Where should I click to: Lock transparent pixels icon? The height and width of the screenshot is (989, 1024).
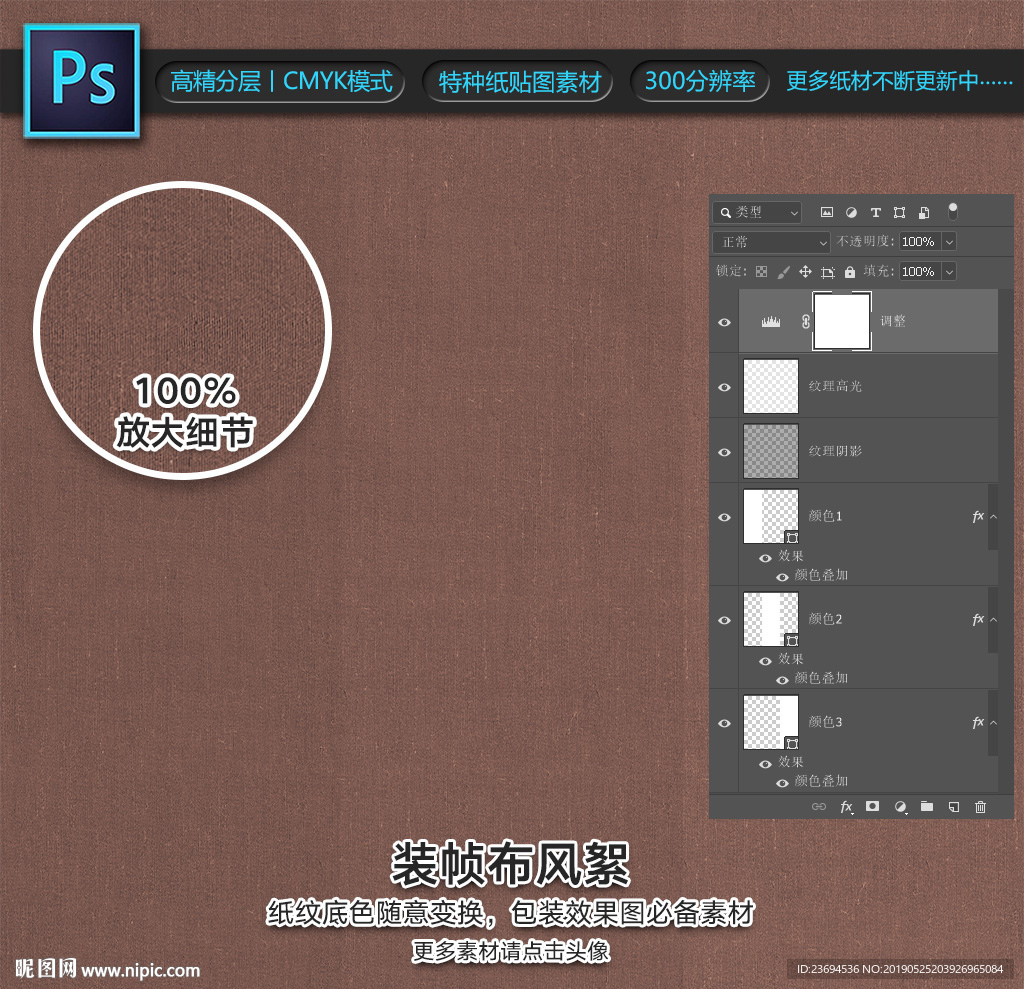coord(761,272)
